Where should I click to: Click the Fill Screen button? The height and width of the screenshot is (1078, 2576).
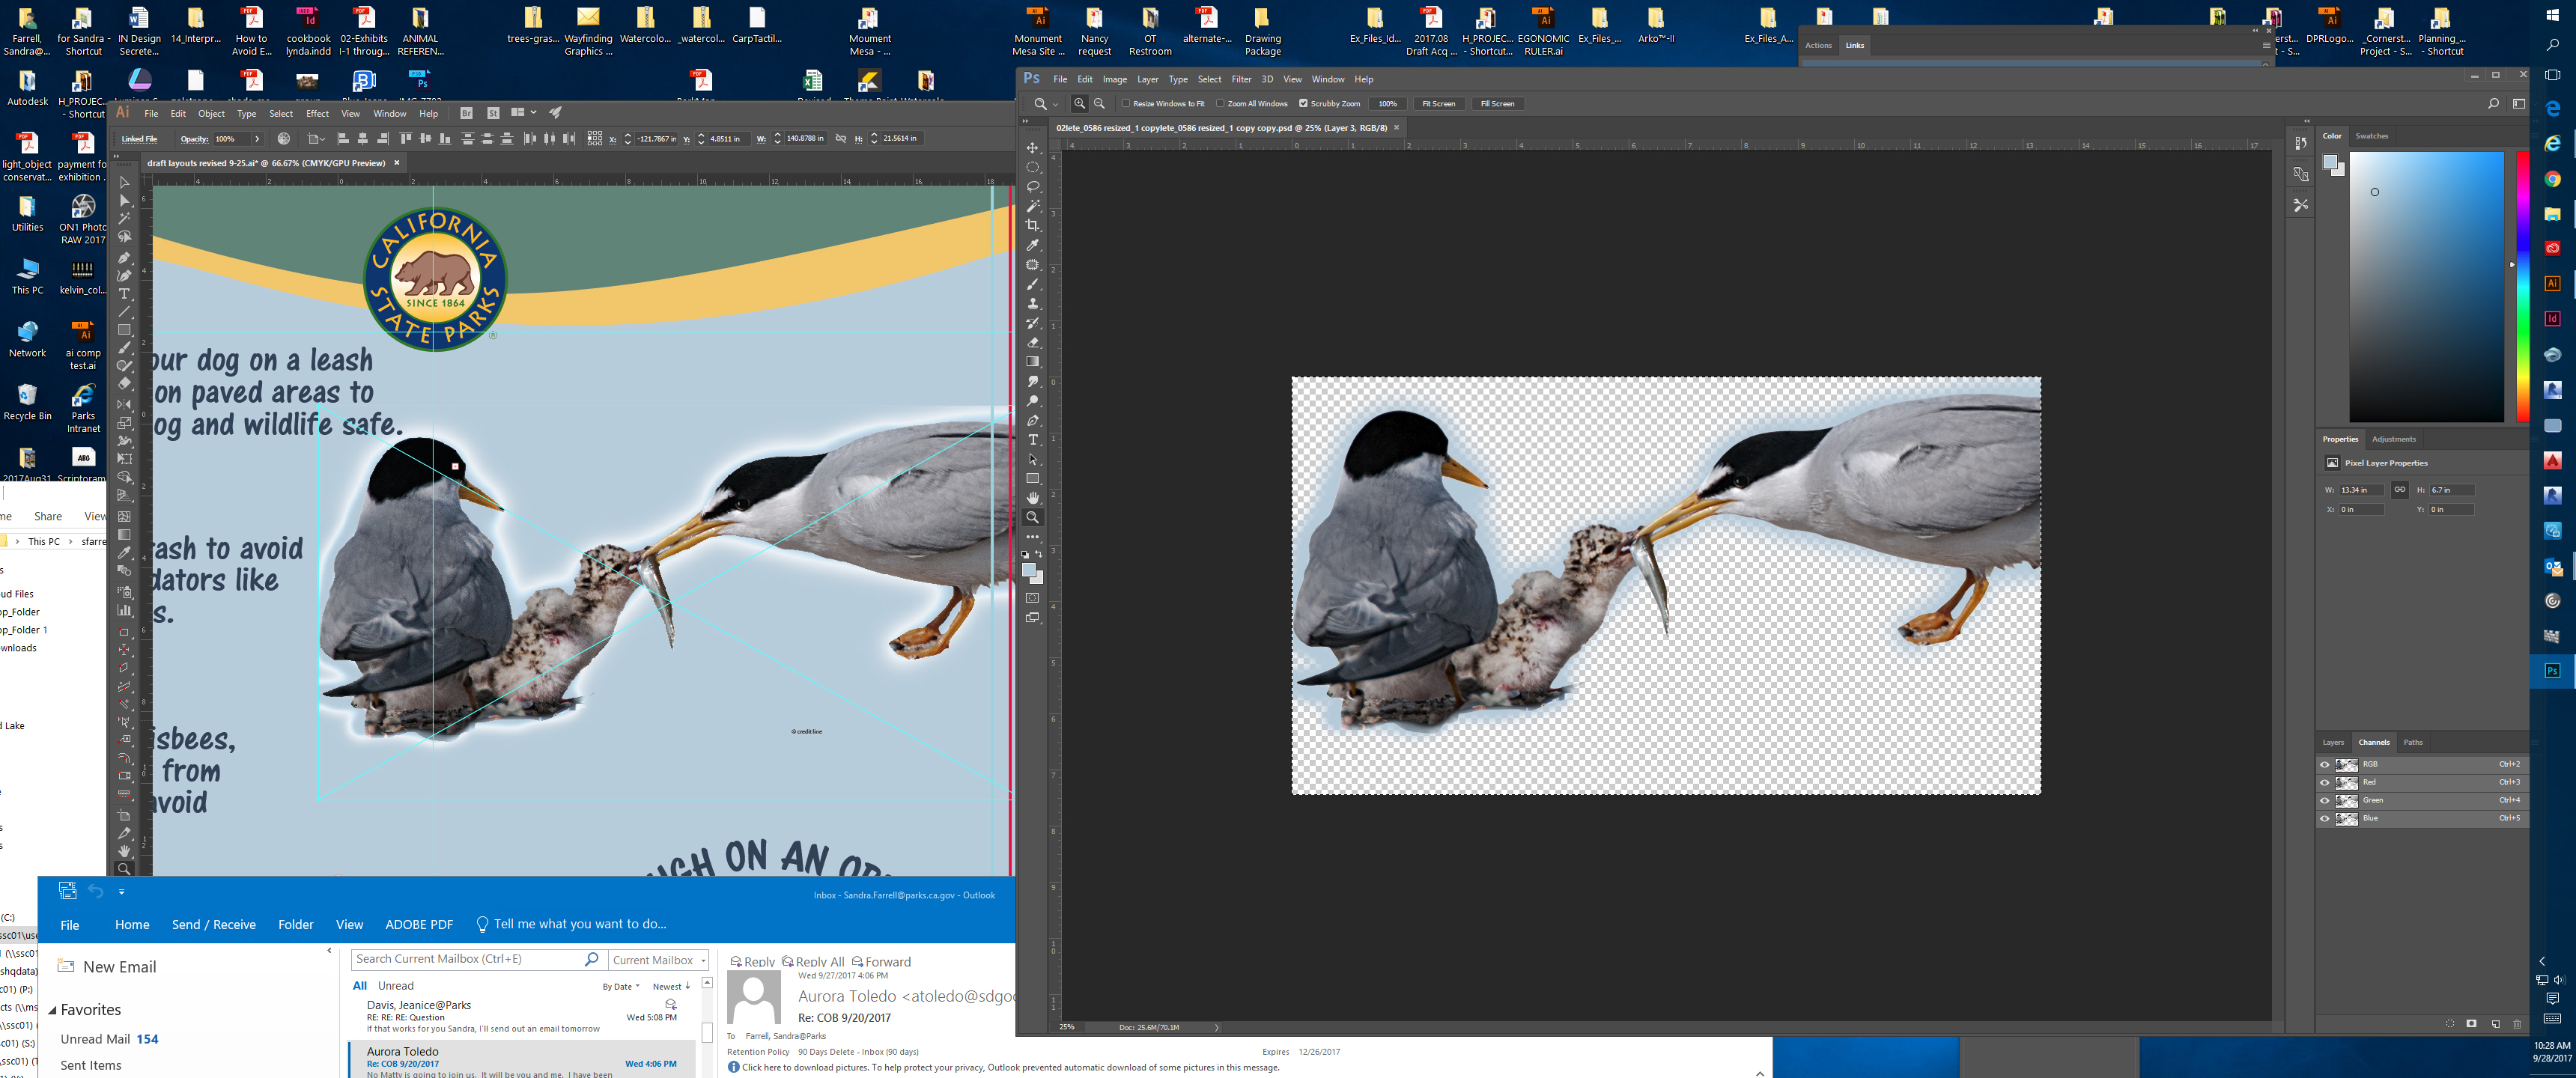[x=1496, y=103]
